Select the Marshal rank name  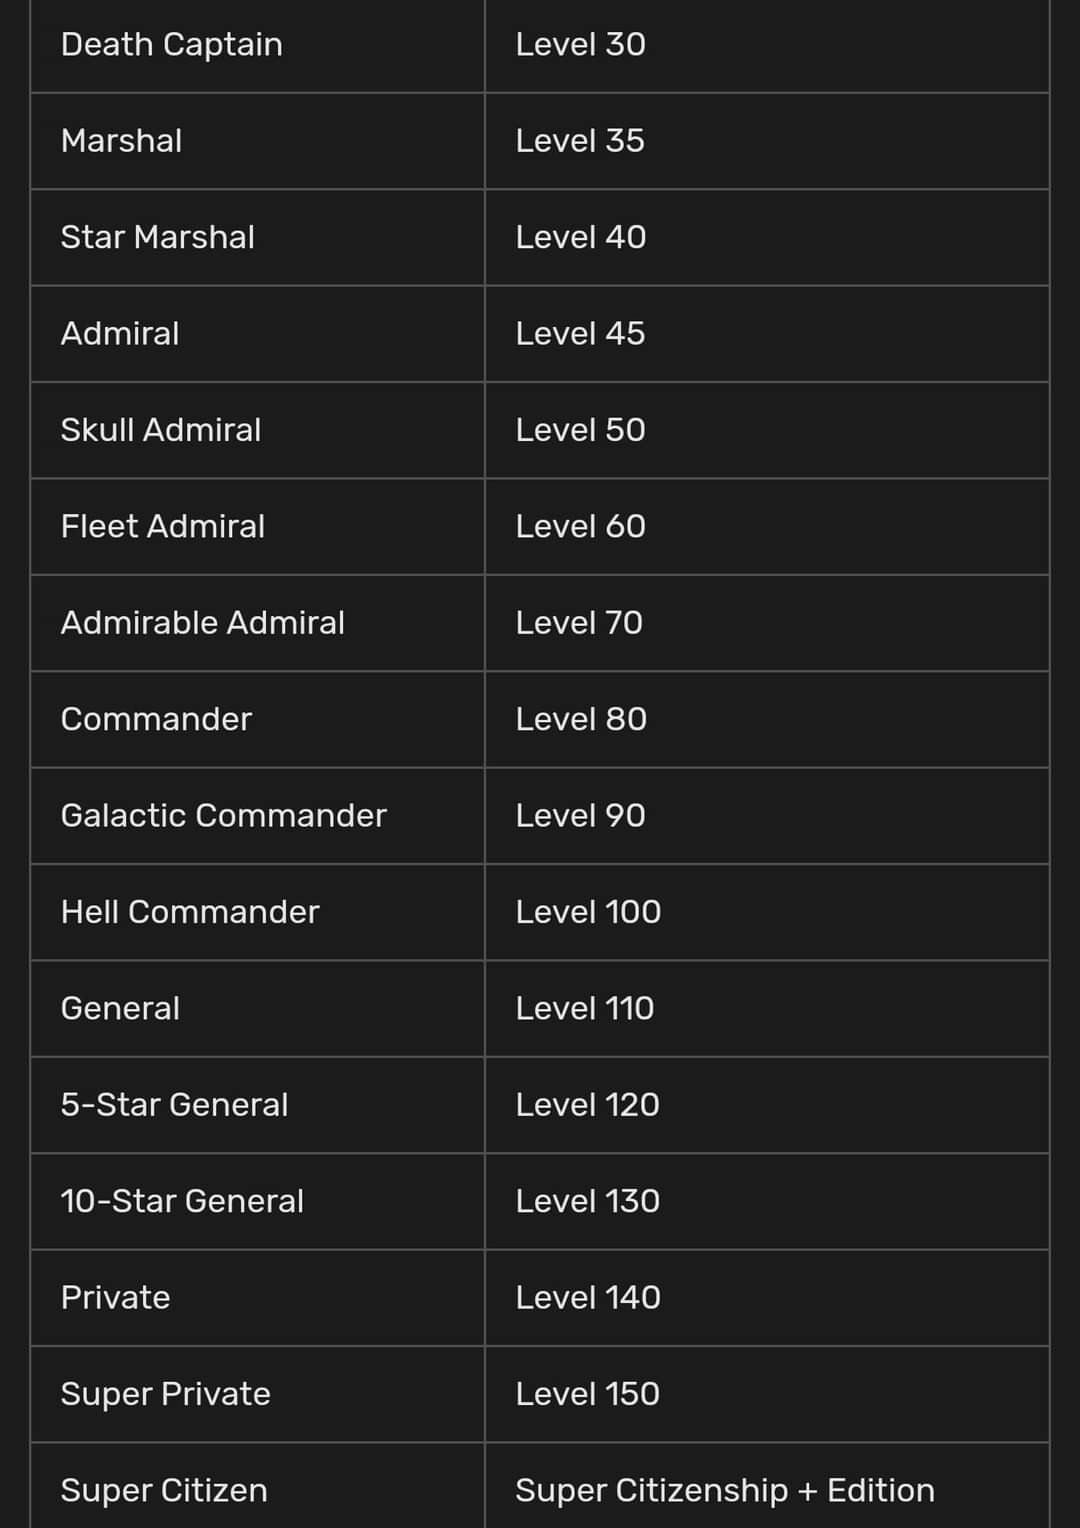121,141
